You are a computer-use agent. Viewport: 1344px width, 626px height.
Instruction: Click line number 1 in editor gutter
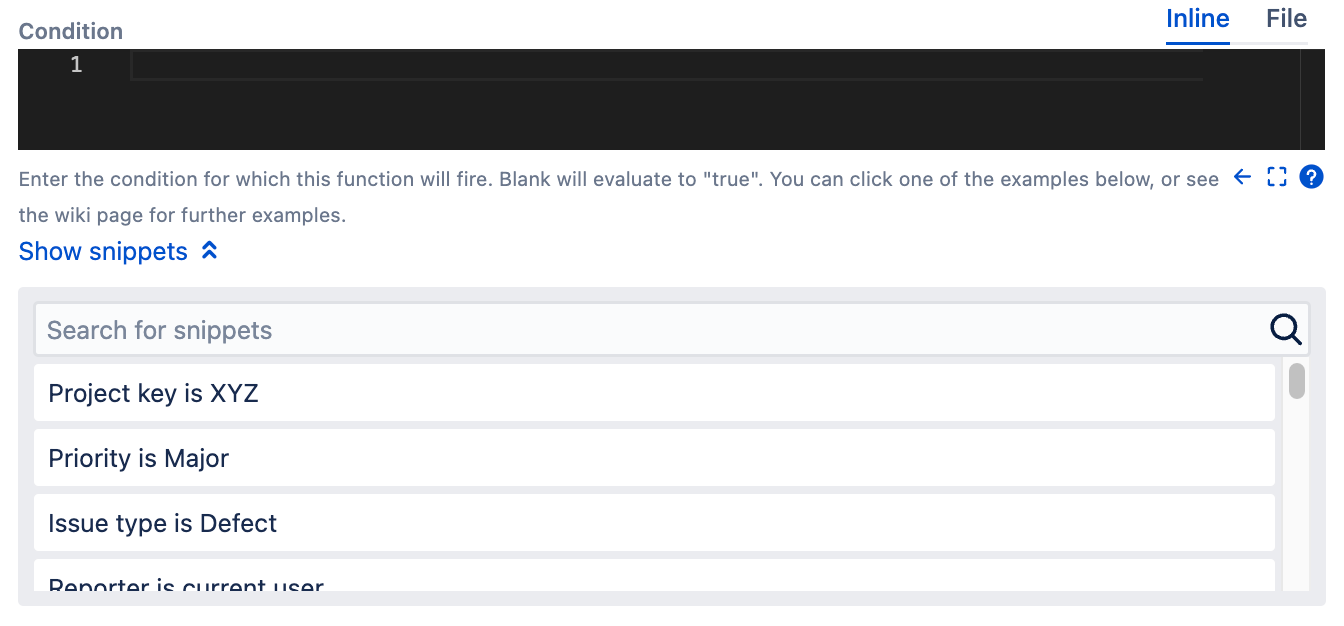76,65
